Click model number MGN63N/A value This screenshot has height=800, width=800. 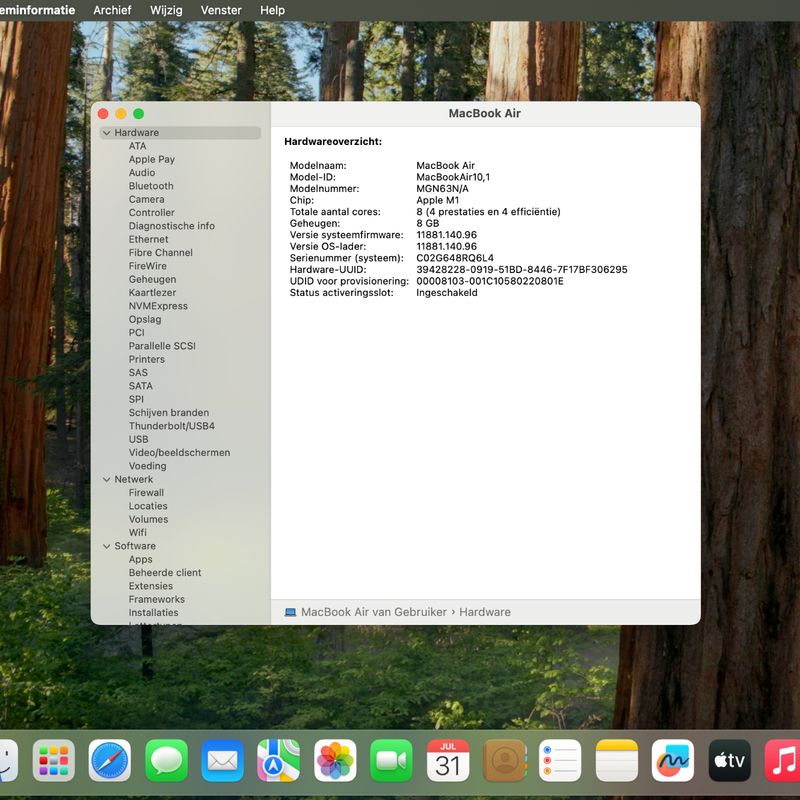(x=442, y=188)
